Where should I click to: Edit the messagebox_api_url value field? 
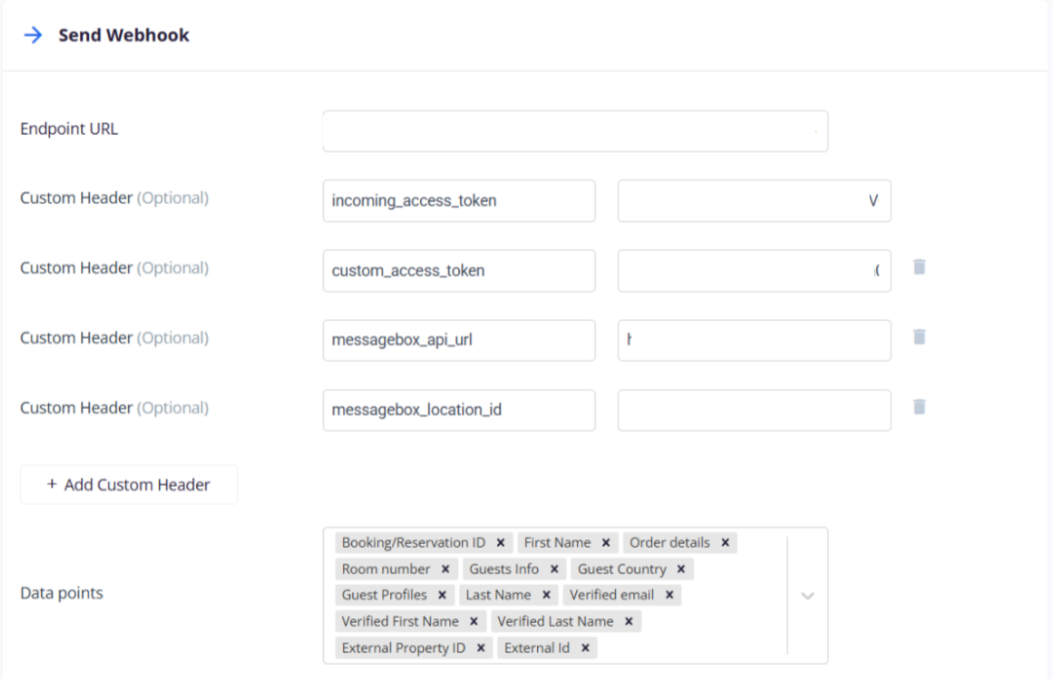pyautogui.click(x=755, y=341)
